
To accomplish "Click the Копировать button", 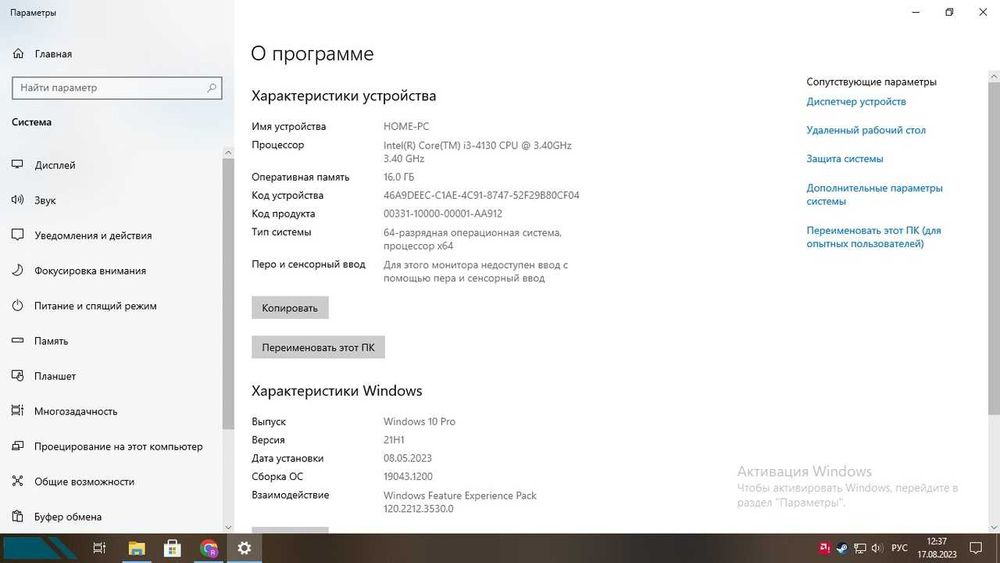I will 290,308.
